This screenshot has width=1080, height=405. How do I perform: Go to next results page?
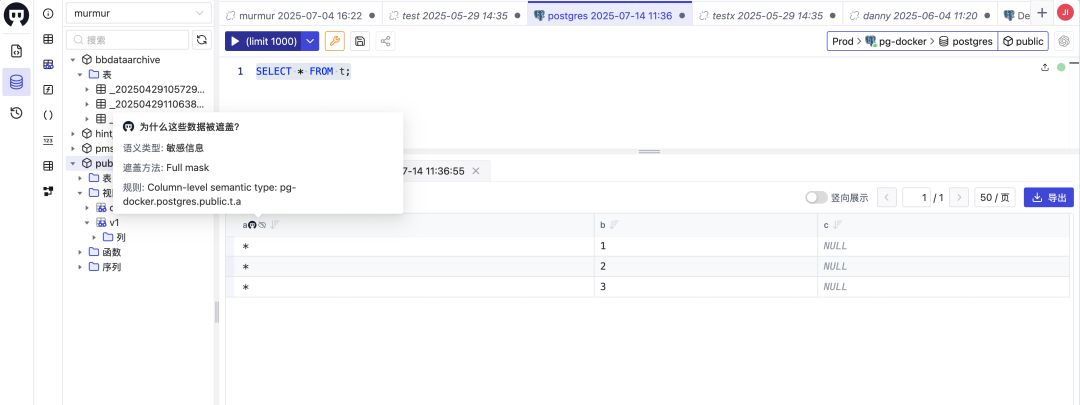pyautogui.click(x=959, y=198)
